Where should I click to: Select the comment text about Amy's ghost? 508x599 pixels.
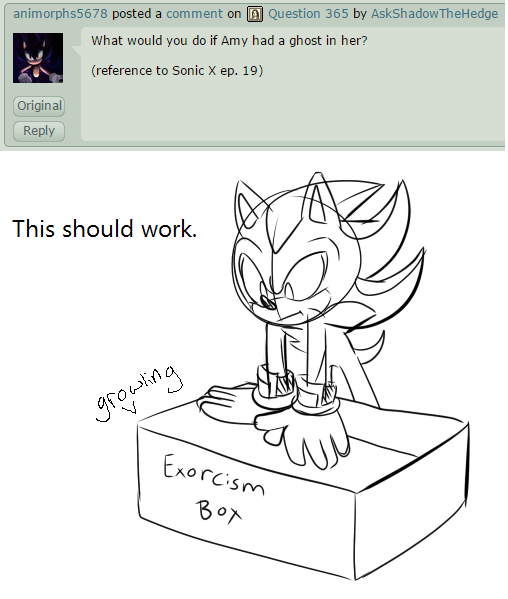click(229, 40)
